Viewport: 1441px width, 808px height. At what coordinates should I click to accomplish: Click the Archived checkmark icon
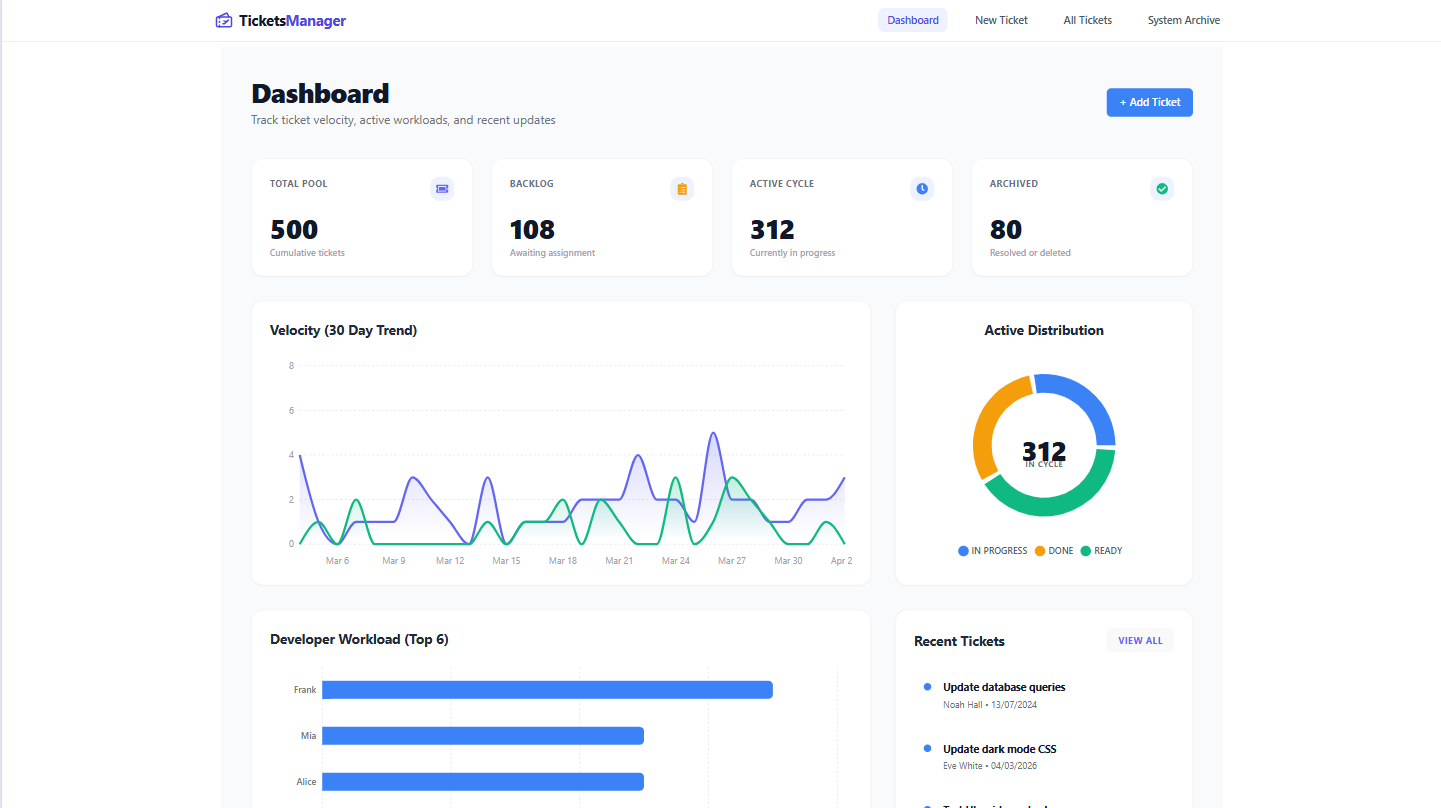[1162, 189]
